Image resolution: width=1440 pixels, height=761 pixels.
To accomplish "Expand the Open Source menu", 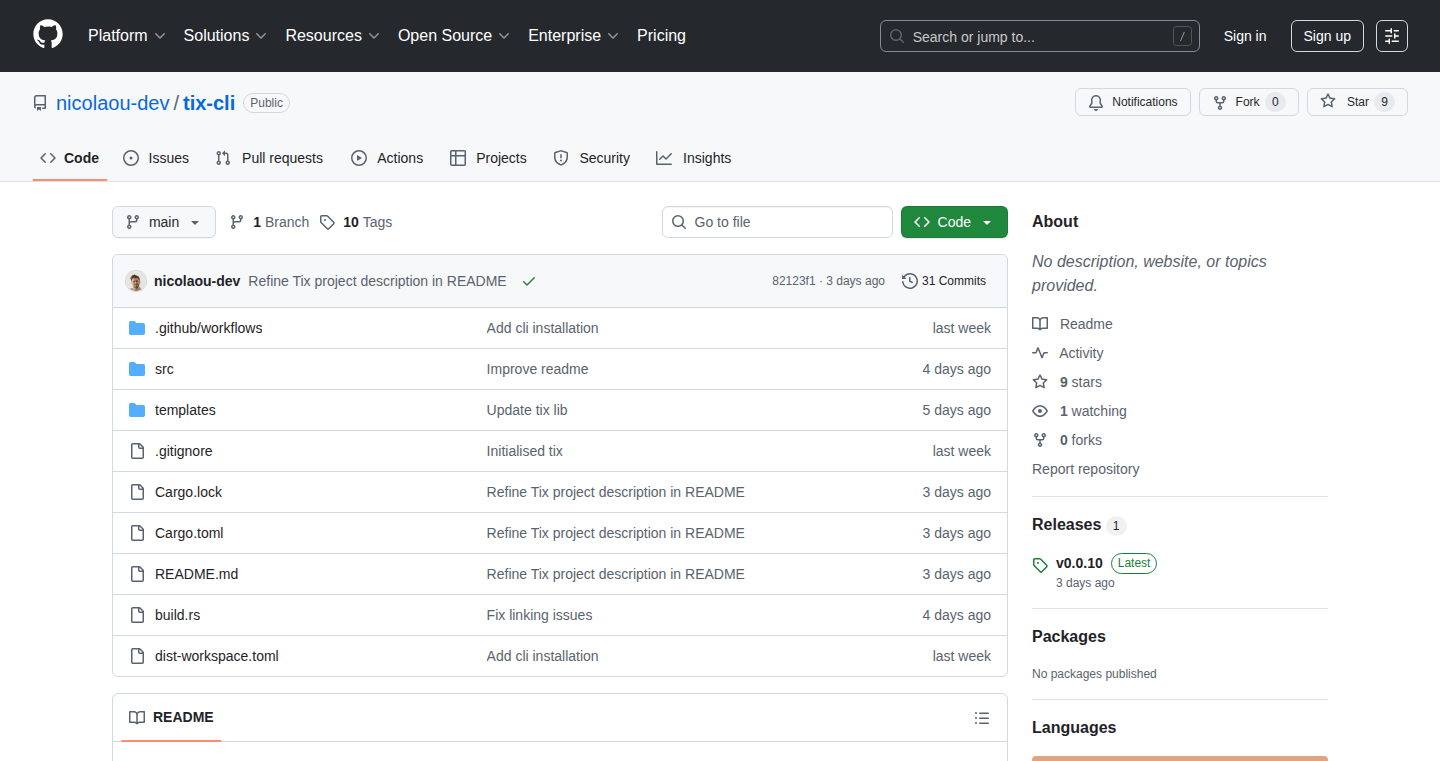I will pos(454,35).
